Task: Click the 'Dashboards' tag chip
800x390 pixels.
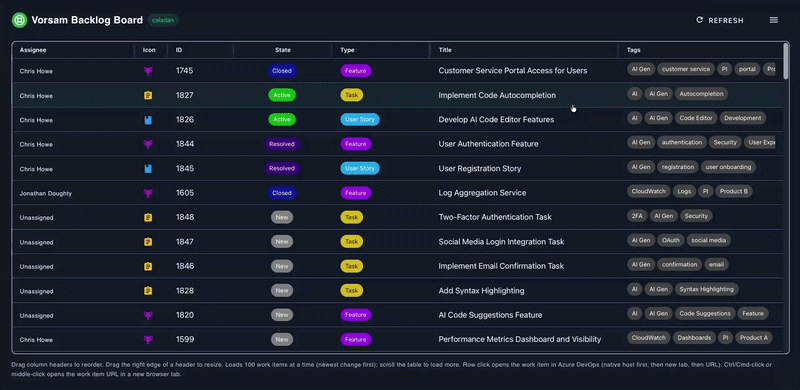Action: (694, 338)
